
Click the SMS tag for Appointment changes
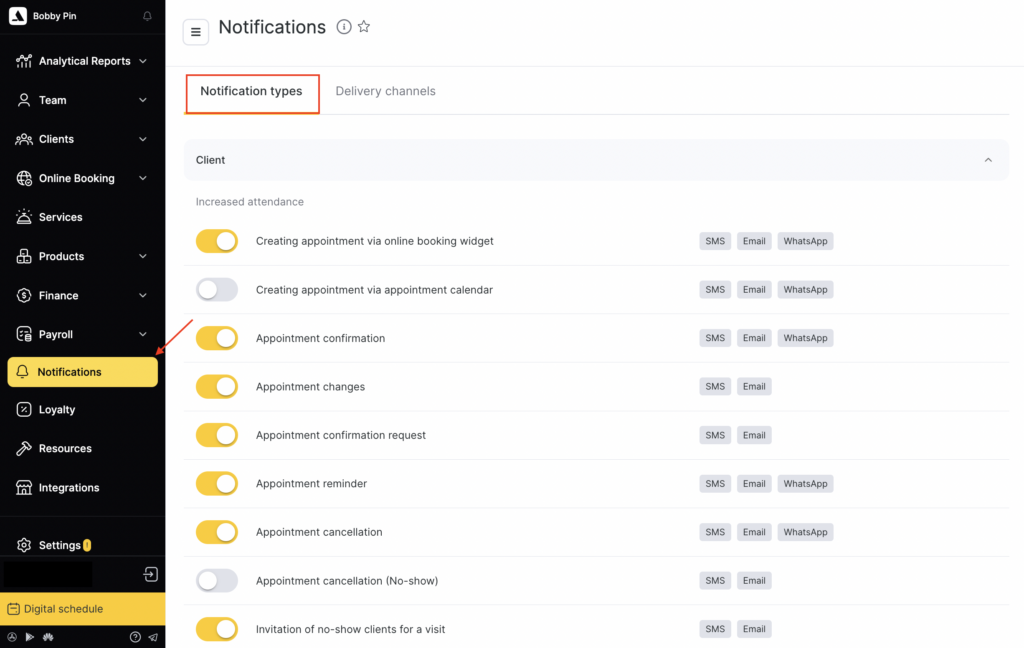point(715,387)
